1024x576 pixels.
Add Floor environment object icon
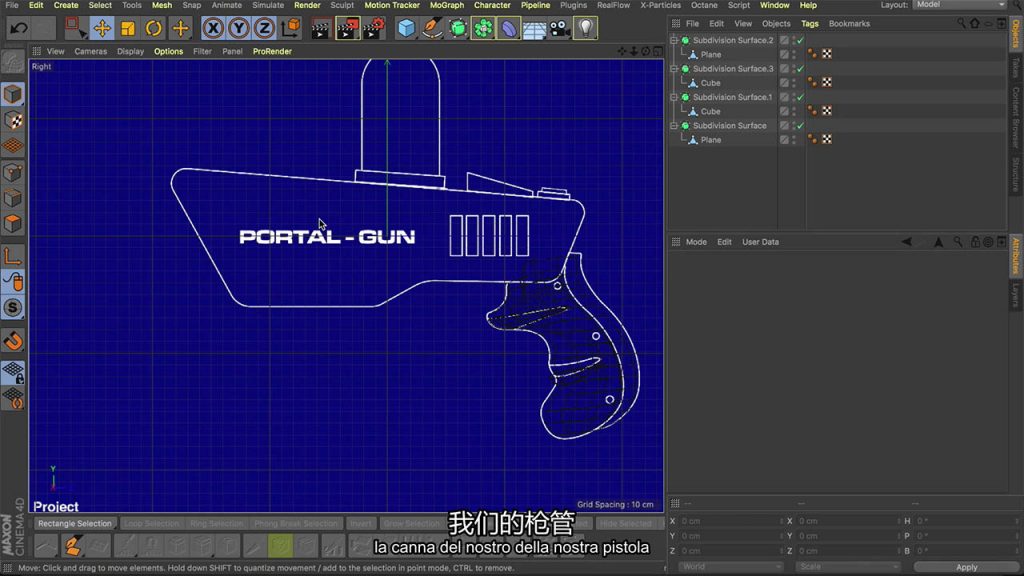pyautogui.click(x=534, y=28)
